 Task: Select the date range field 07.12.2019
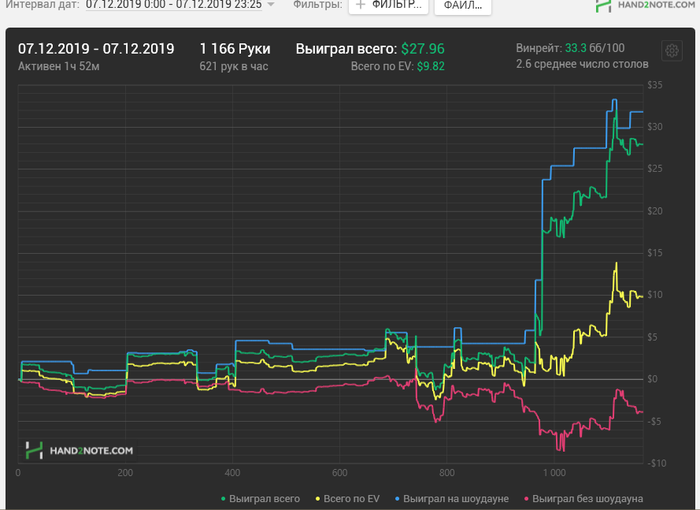coord(174,5)
